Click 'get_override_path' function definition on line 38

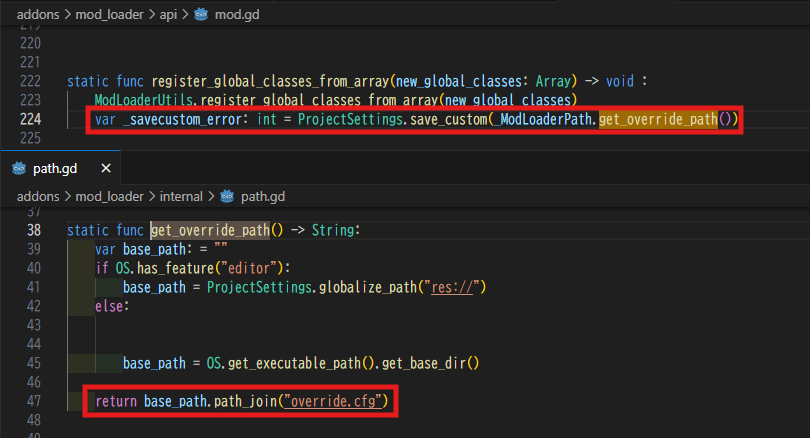[x=210, y=230]
